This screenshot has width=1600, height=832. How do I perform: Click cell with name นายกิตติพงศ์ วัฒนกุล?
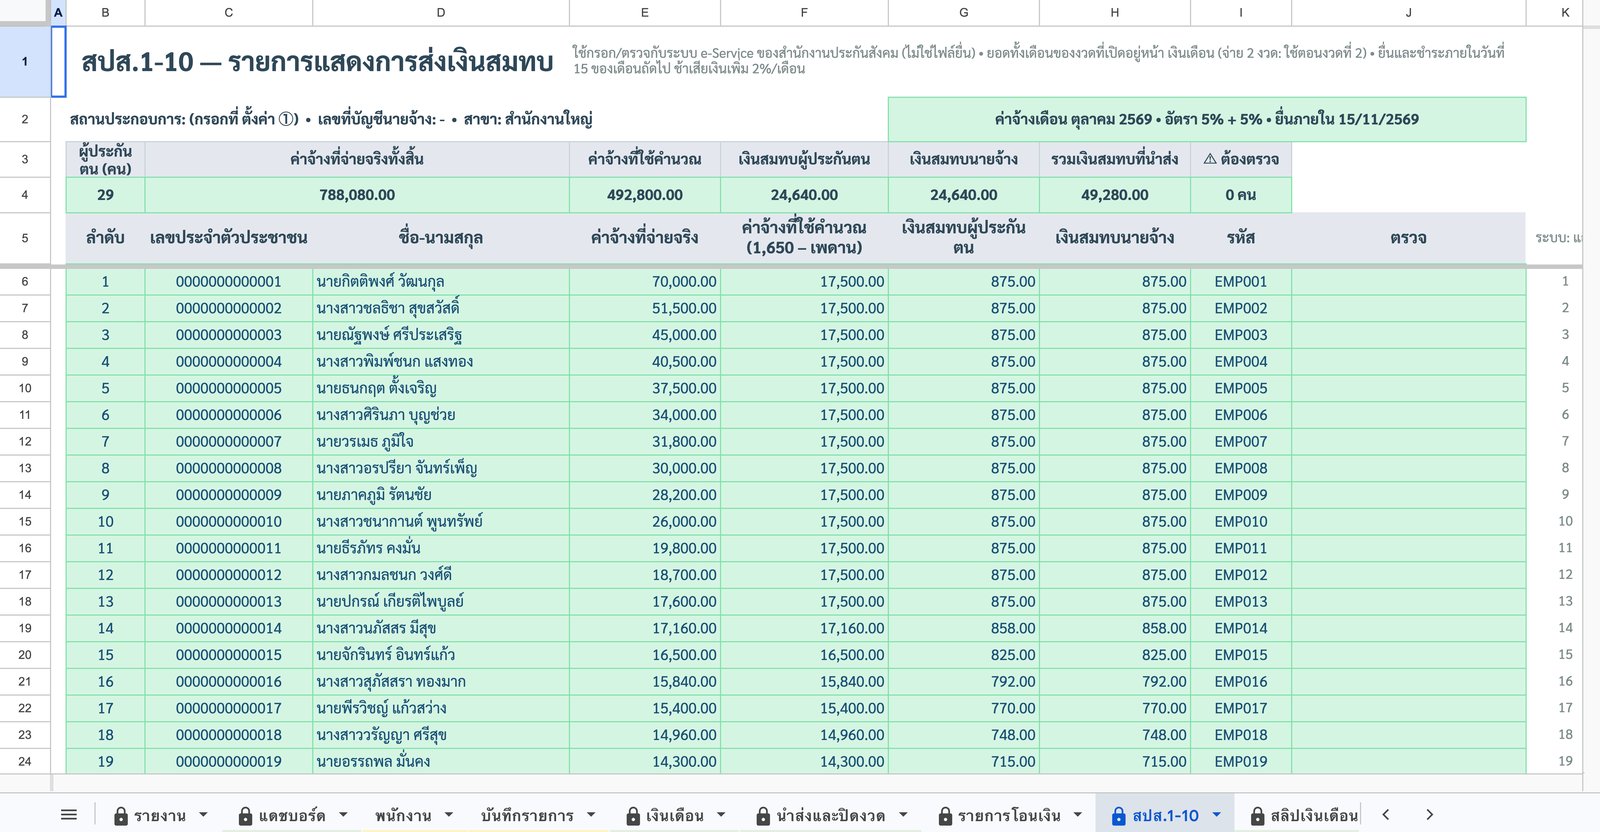point(441,282)
